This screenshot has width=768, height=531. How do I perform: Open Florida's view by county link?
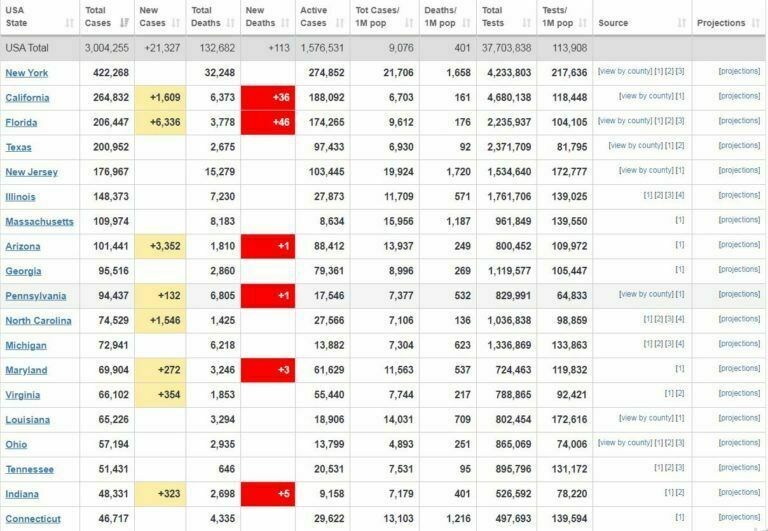625,121
